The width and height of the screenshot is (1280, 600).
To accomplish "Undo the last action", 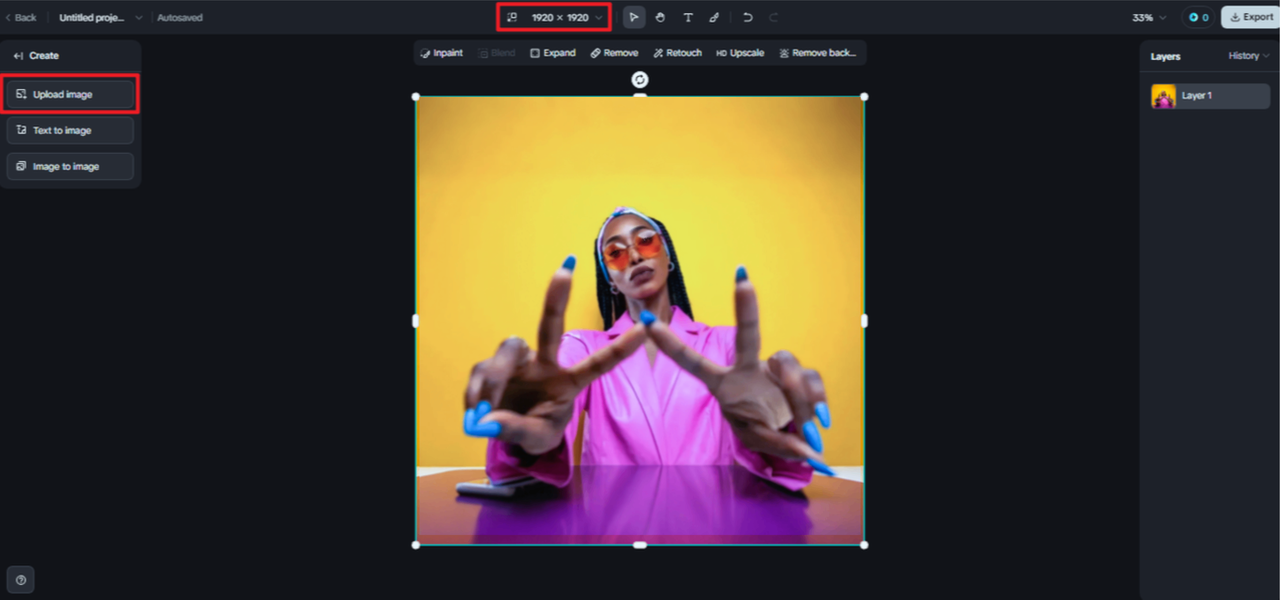I will pyautogui.click(x=747, y=18).
